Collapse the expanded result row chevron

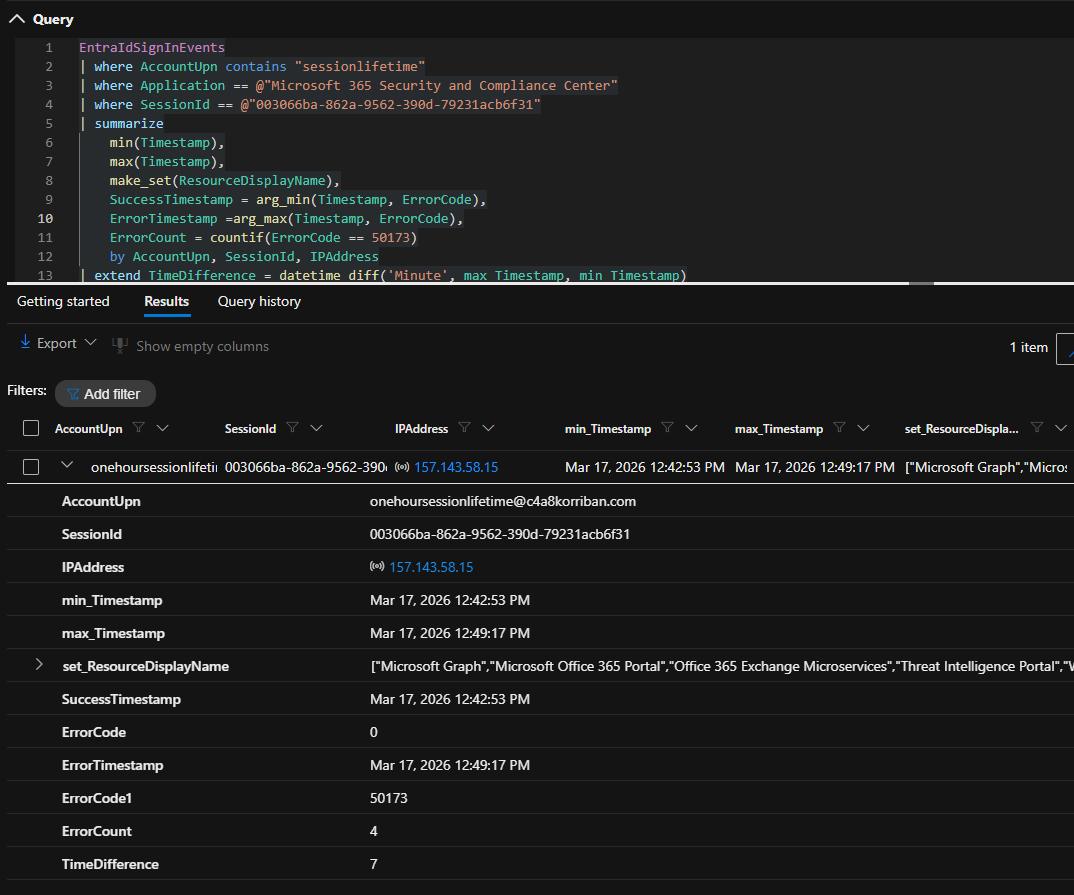pos(68,465)
